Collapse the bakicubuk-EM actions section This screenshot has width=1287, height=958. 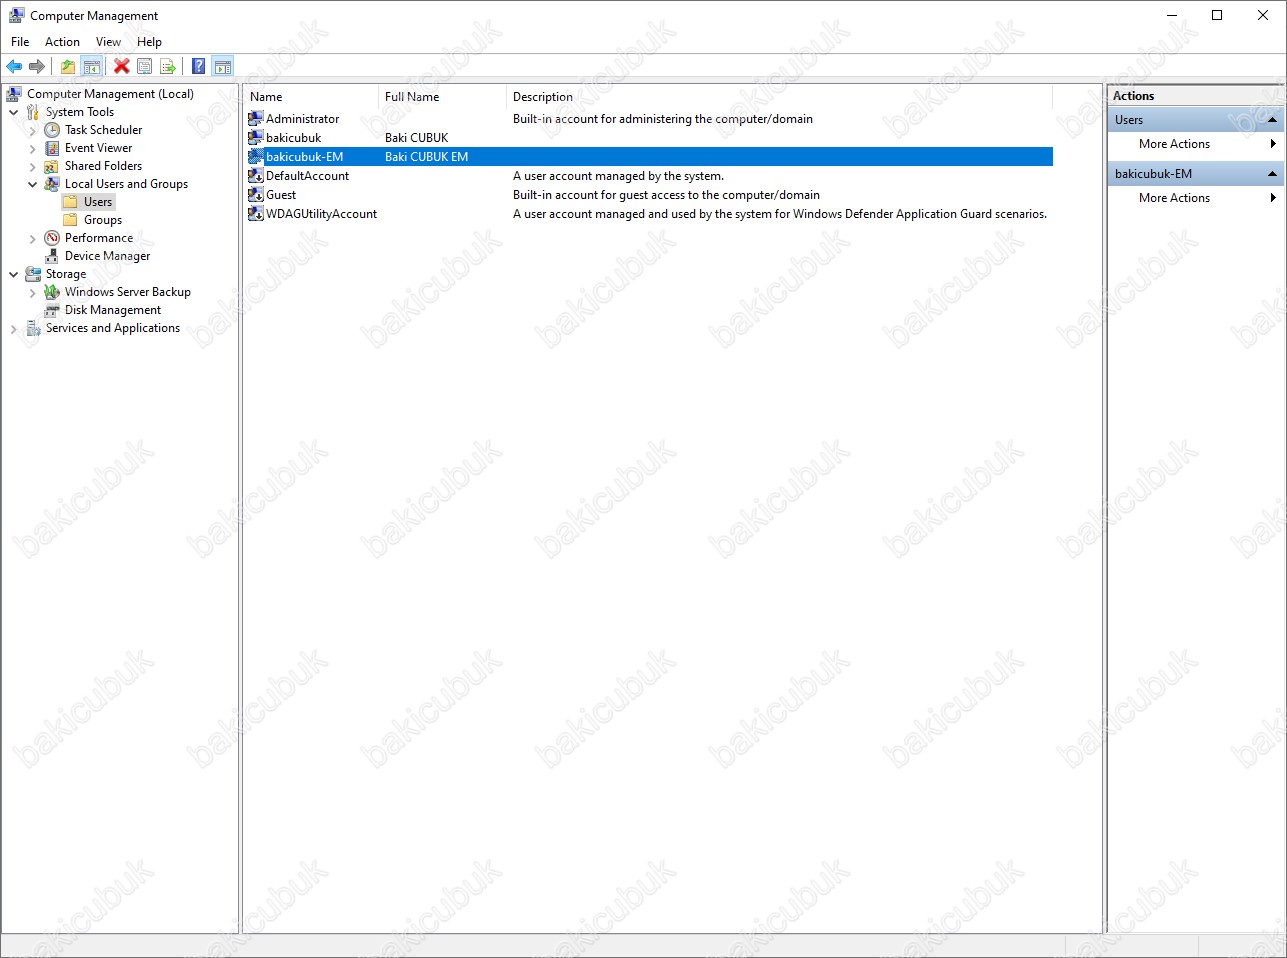[1272, 174]
